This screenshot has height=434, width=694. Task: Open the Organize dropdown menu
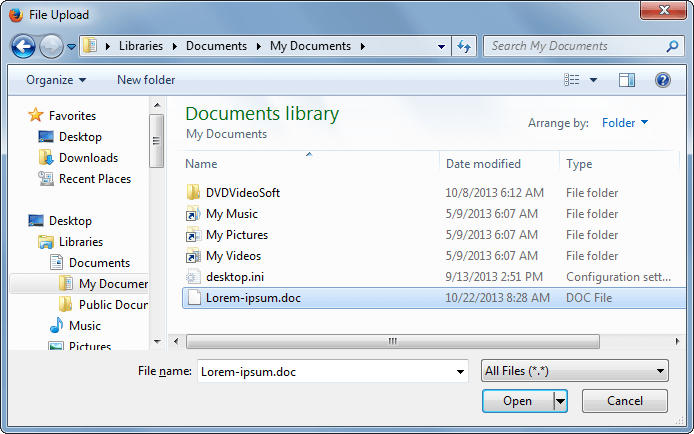click(56, 80)
